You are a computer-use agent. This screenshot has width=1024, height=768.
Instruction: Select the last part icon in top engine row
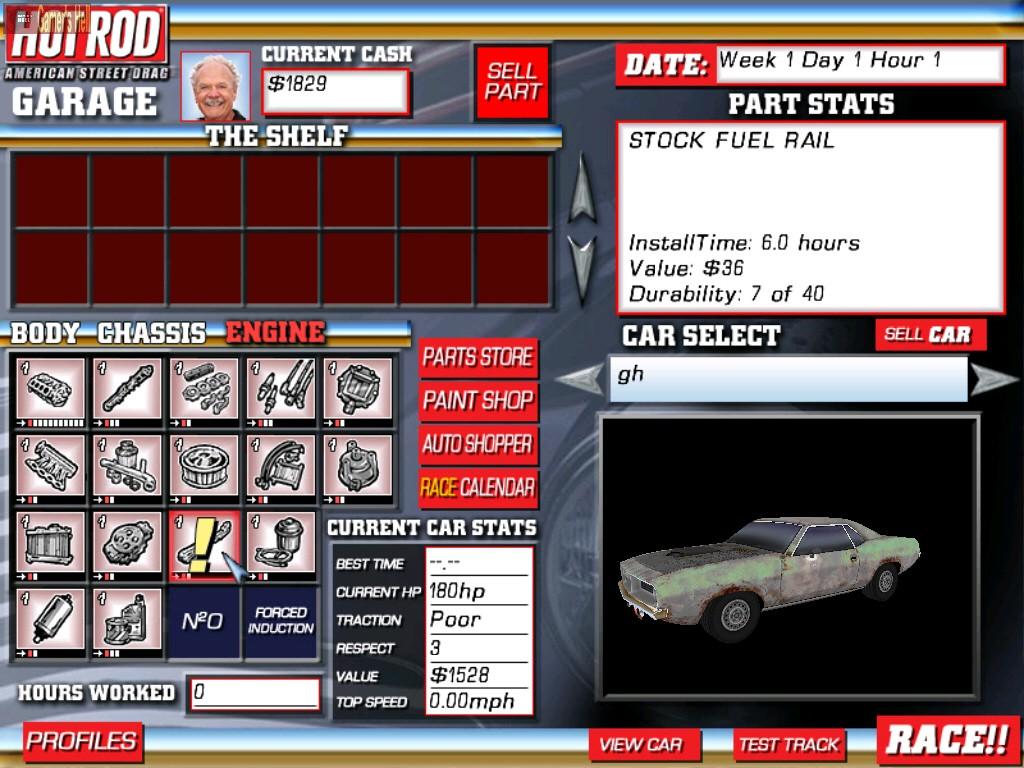[x=358, y=389]
